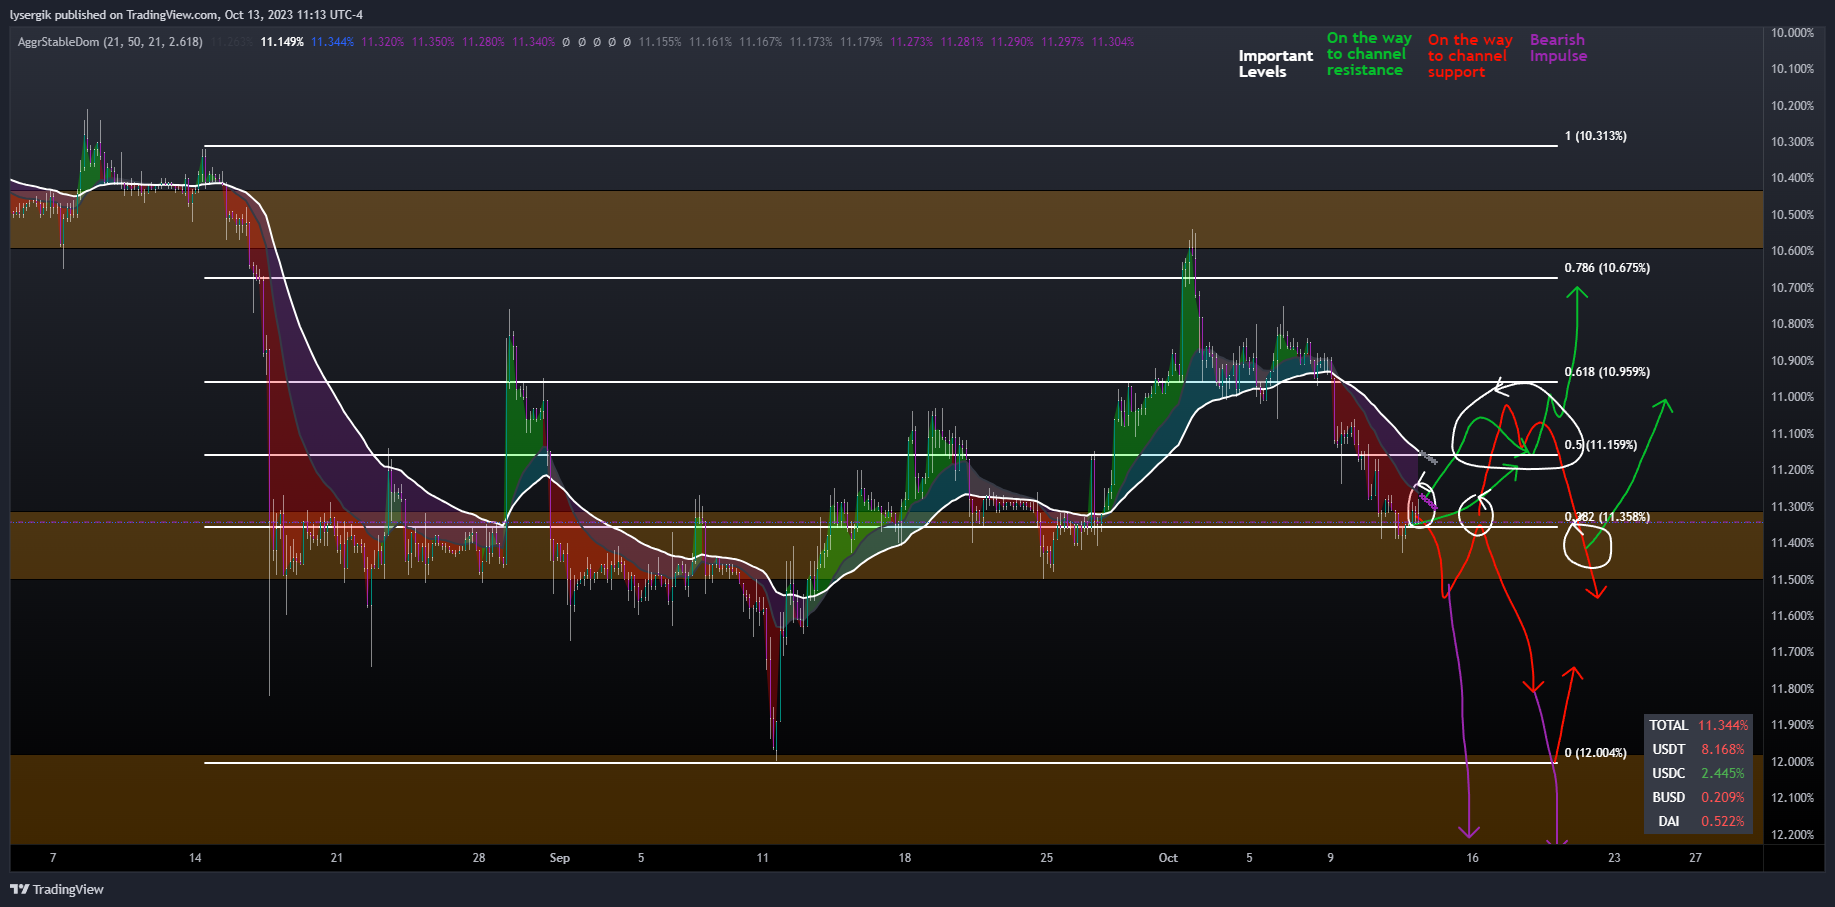Click the DAI value 0.522%
This screenshot has height=907, width=1835.
click(x=1722, y=821)
